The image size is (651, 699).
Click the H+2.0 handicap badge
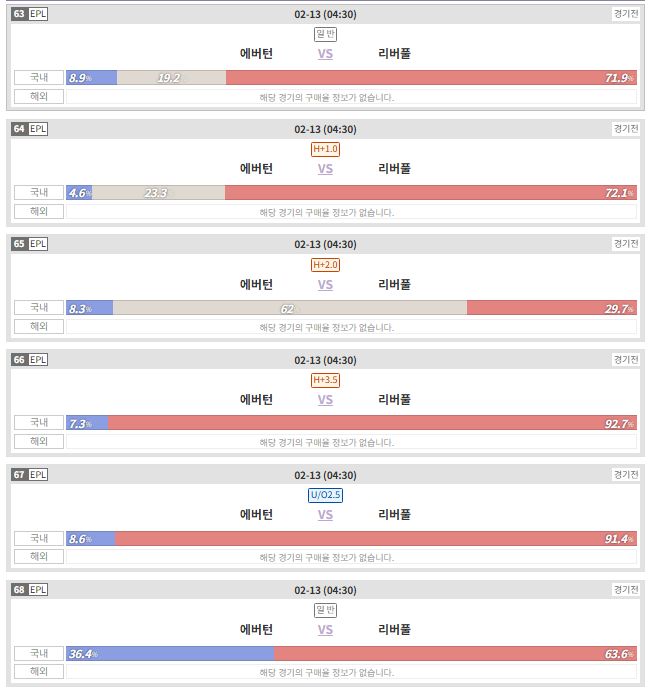click(x=325, y=265)
